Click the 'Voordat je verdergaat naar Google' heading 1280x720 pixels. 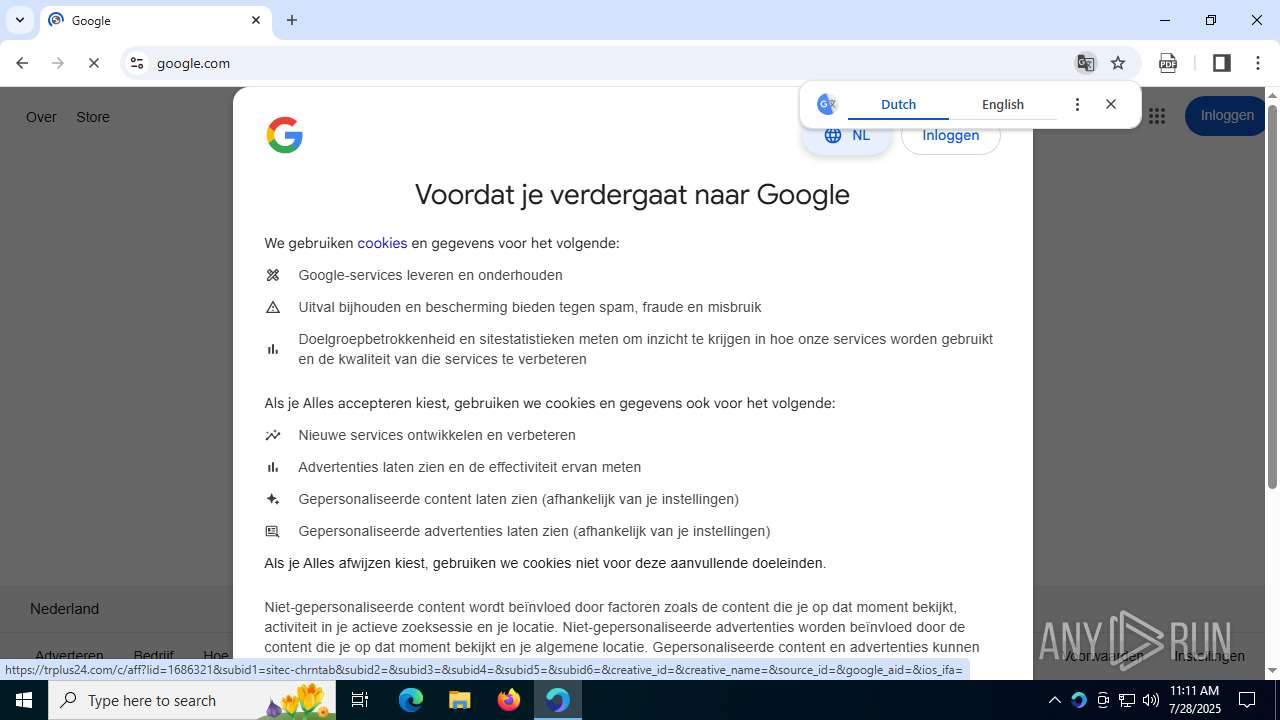pos(632,194)
